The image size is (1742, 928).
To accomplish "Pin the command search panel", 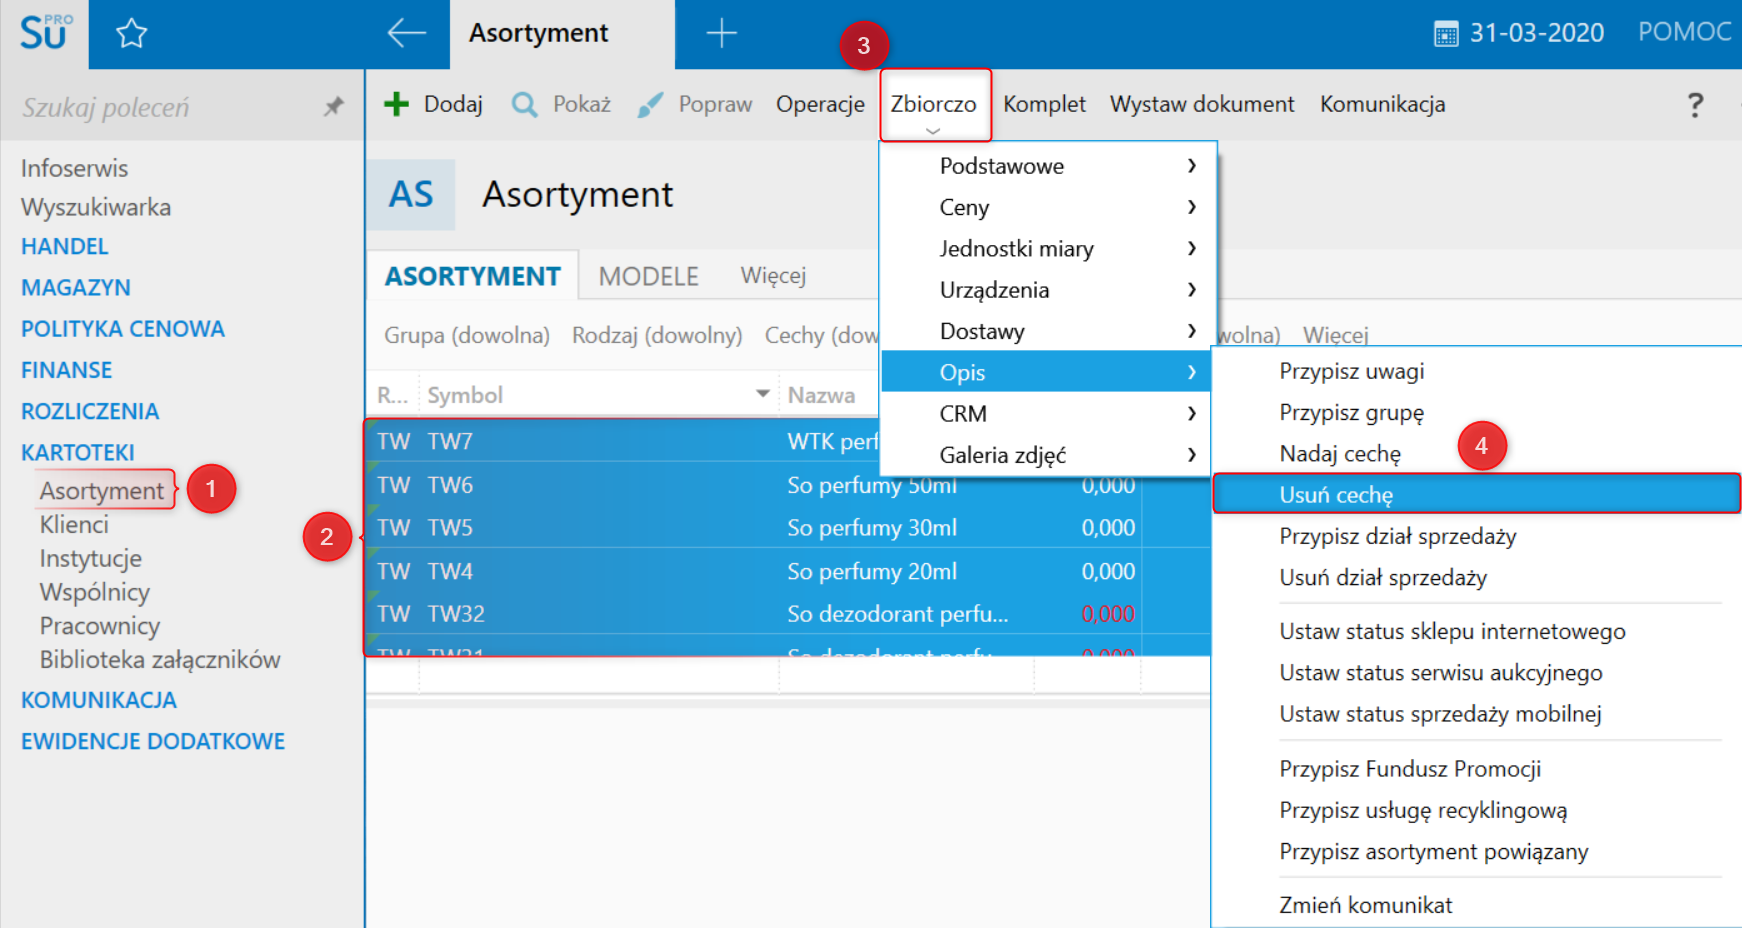I will [334, 106].
